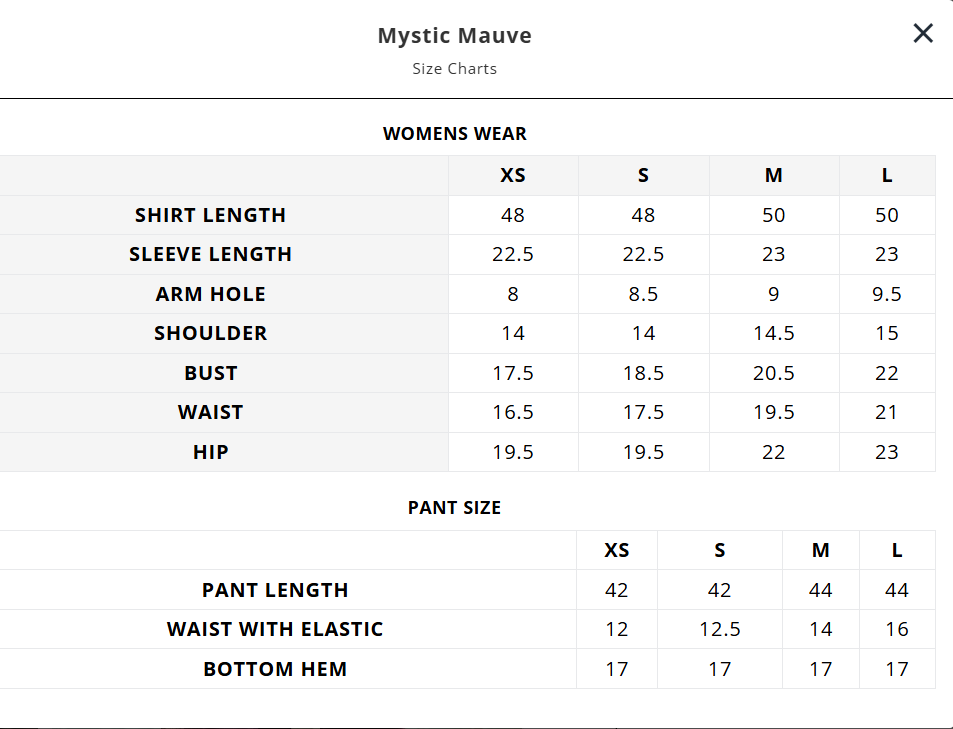This screenshot has width=953, height=729.
Task: Click the XS column header in Womens Wear table
Action: (513, 175)
